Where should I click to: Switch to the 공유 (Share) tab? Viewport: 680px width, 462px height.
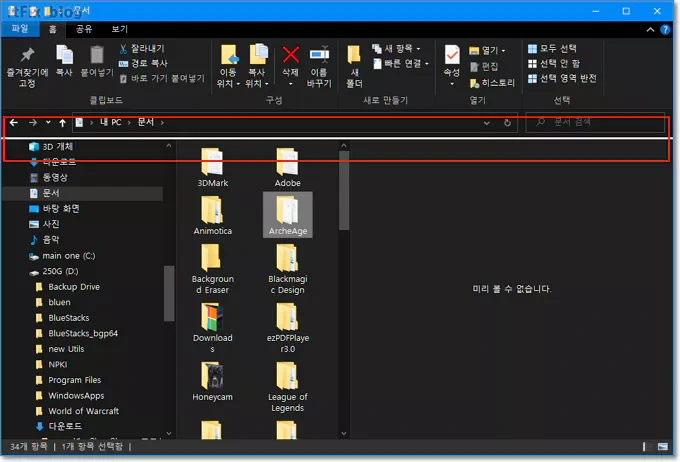coord(84,29)
